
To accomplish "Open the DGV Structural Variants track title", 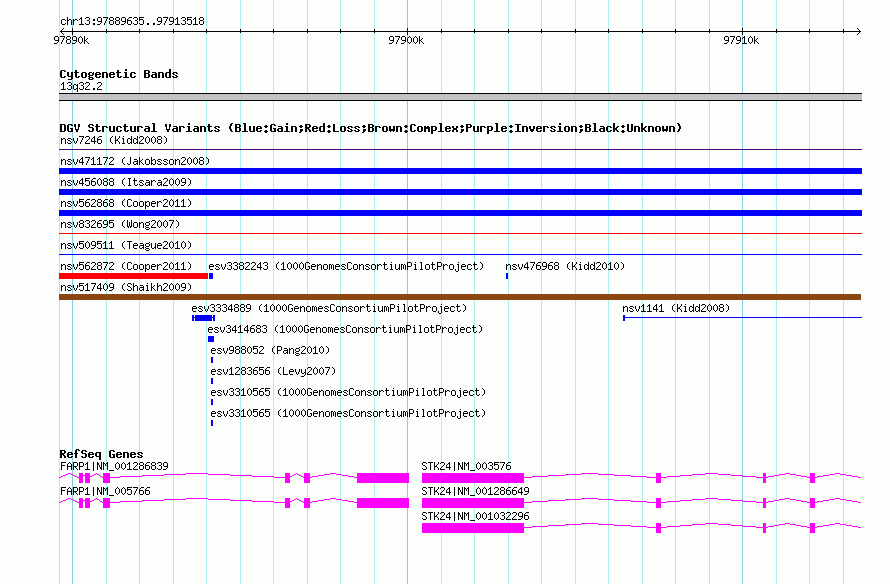I will (x=371, y=128).
